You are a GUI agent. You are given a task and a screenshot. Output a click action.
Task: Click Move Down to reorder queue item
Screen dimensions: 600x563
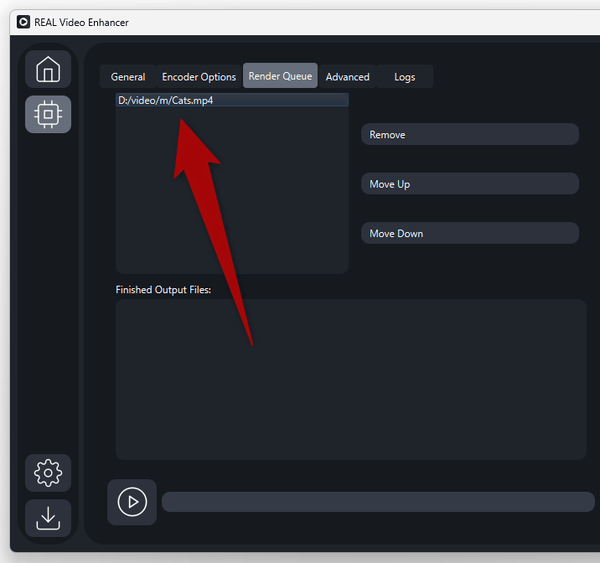469,233
